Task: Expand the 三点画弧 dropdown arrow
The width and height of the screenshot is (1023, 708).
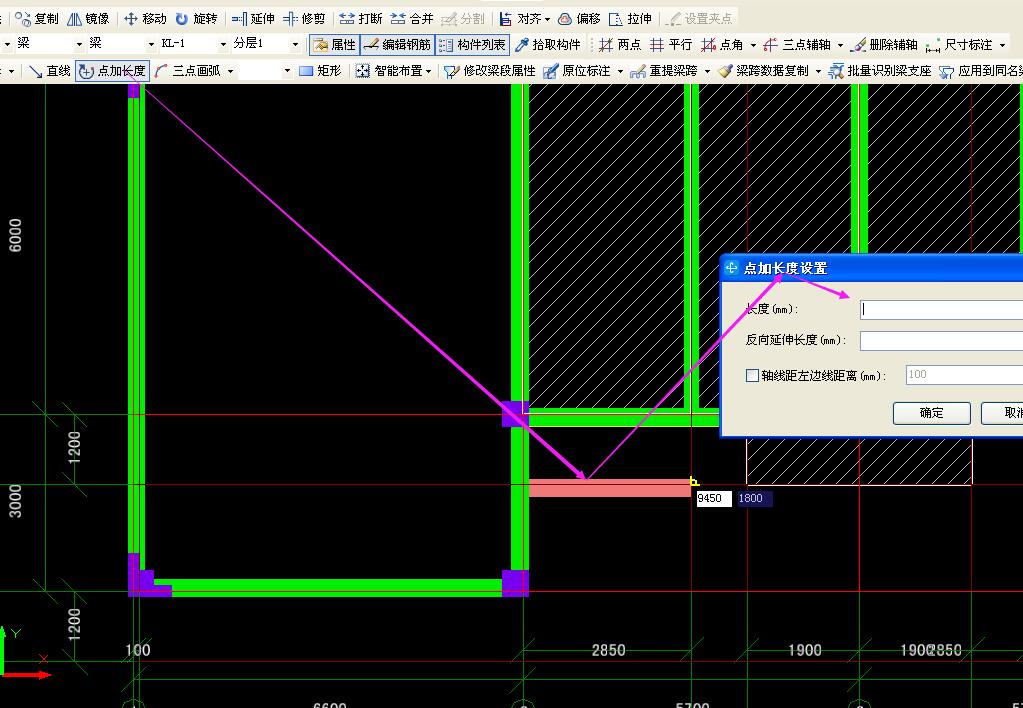Action: pyautogui.click(x=230, y=71)
